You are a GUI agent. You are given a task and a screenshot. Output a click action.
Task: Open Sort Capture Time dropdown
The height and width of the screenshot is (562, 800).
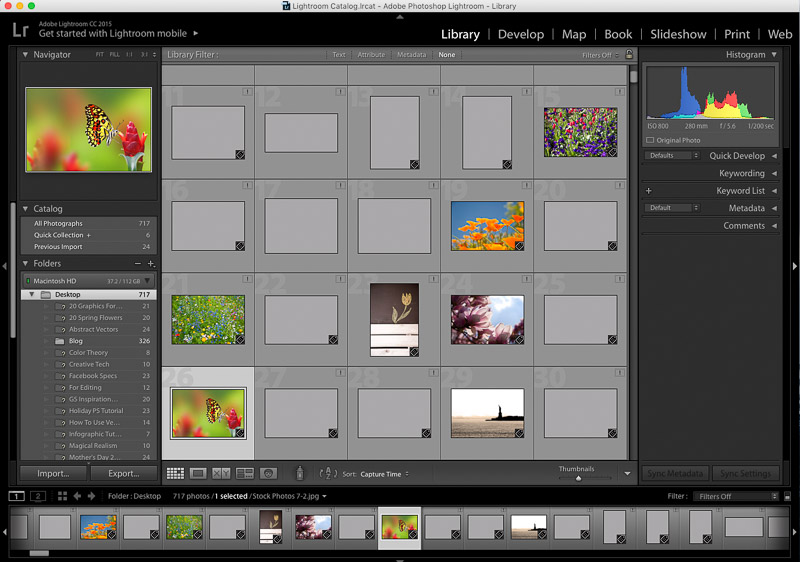click(384, 474)
